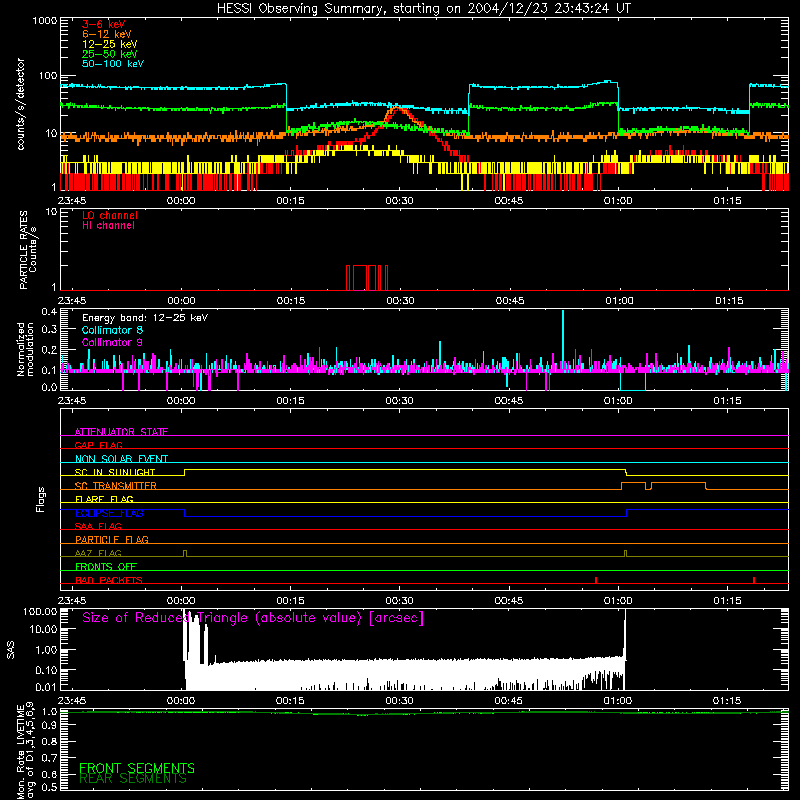Viewport: 800px width, 800px height.
Task: Click the 'Mon. Rate LIVETIME' axis label
Action: (20, 752)
